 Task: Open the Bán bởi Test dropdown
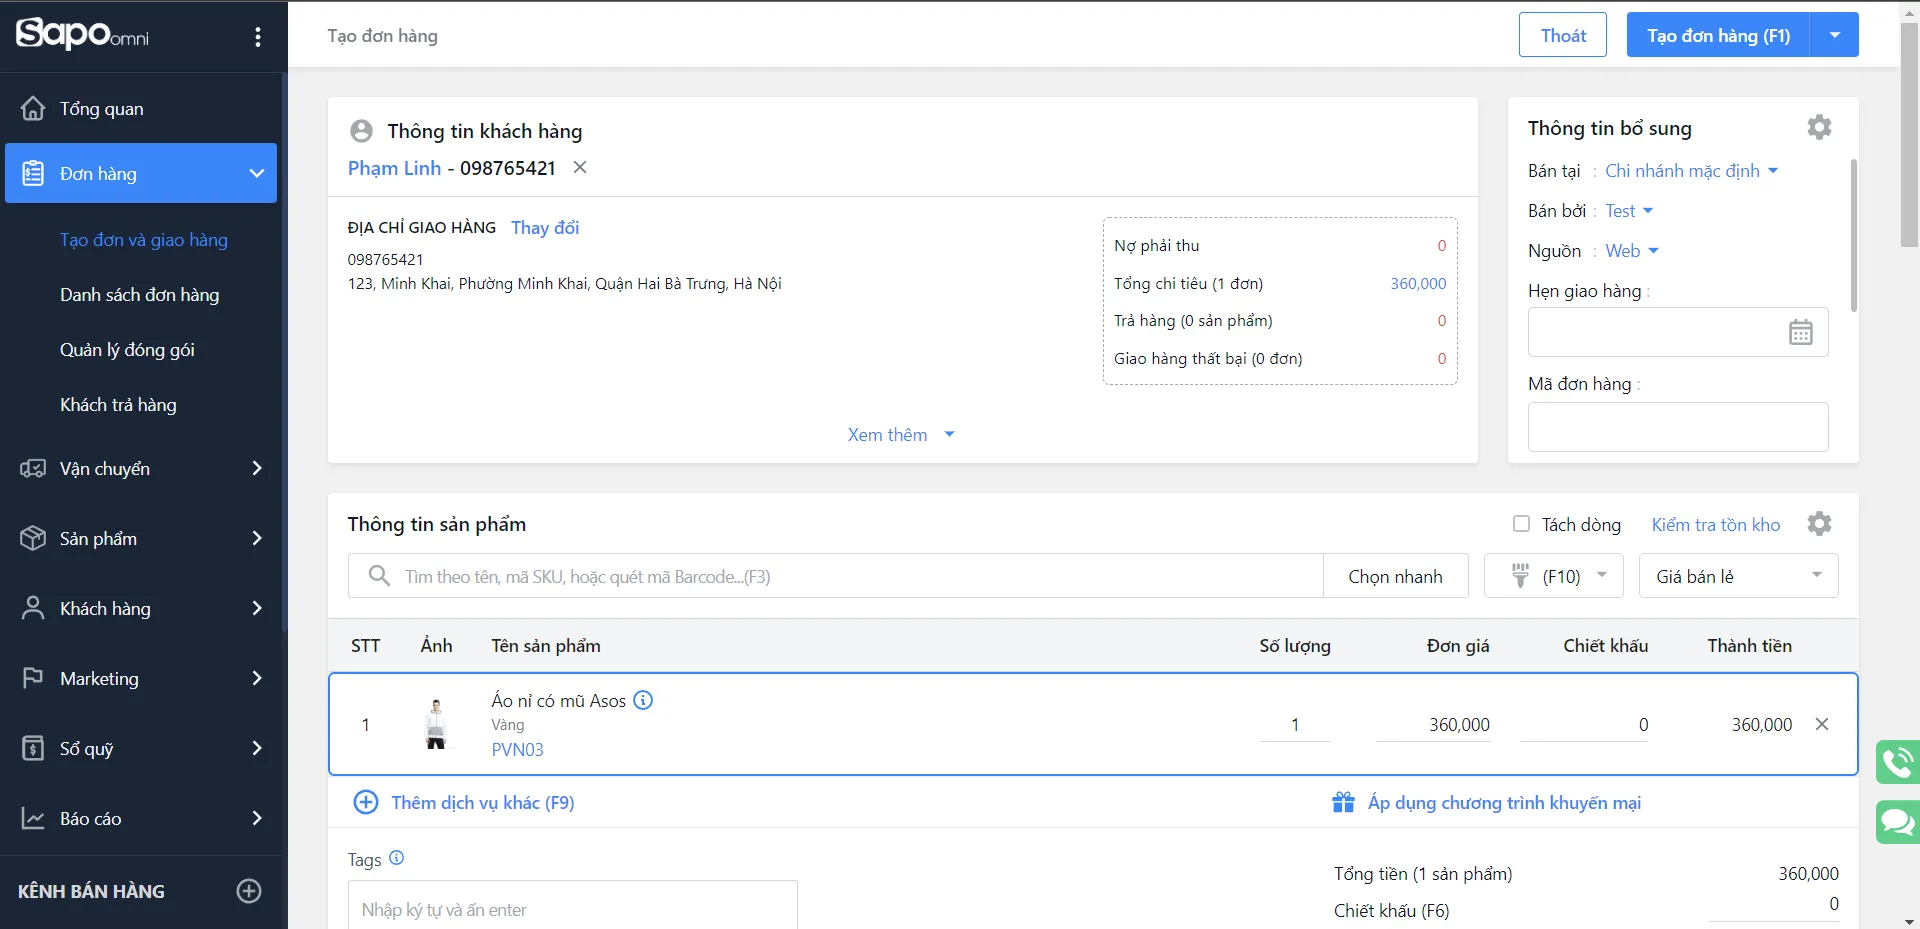point(1629,211)
